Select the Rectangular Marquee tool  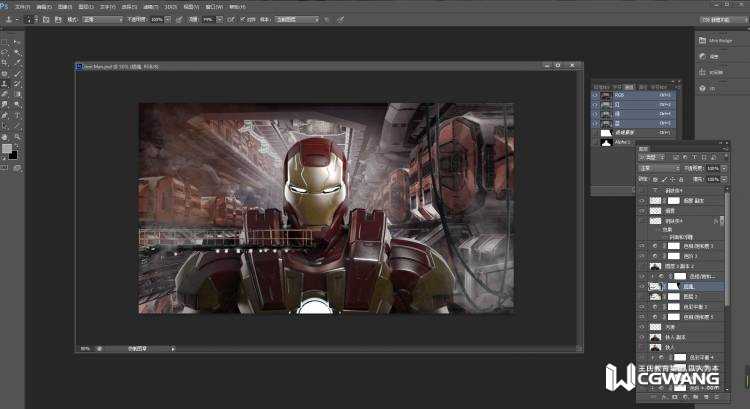(x=4, y=41)
